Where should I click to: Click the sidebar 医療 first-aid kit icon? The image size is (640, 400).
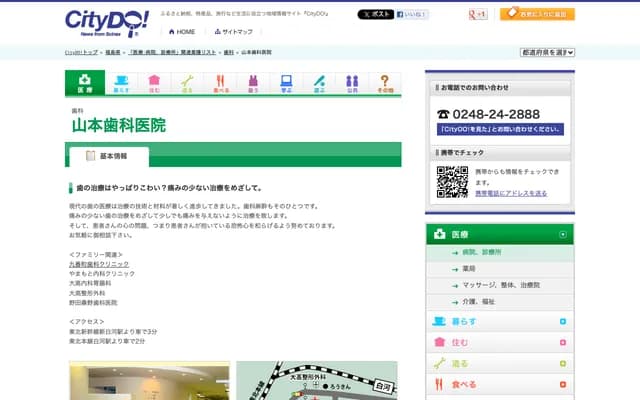tap(440, 234)
